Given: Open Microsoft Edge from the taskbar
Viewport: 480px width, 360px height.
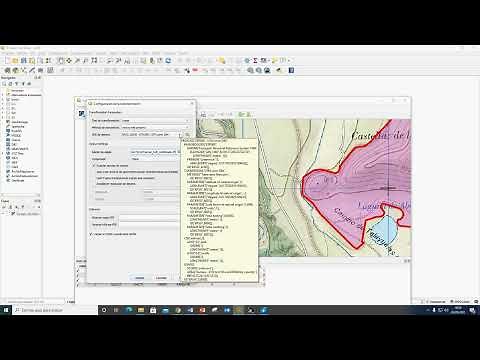Looking at the screenshot, I should pos(129,310).
